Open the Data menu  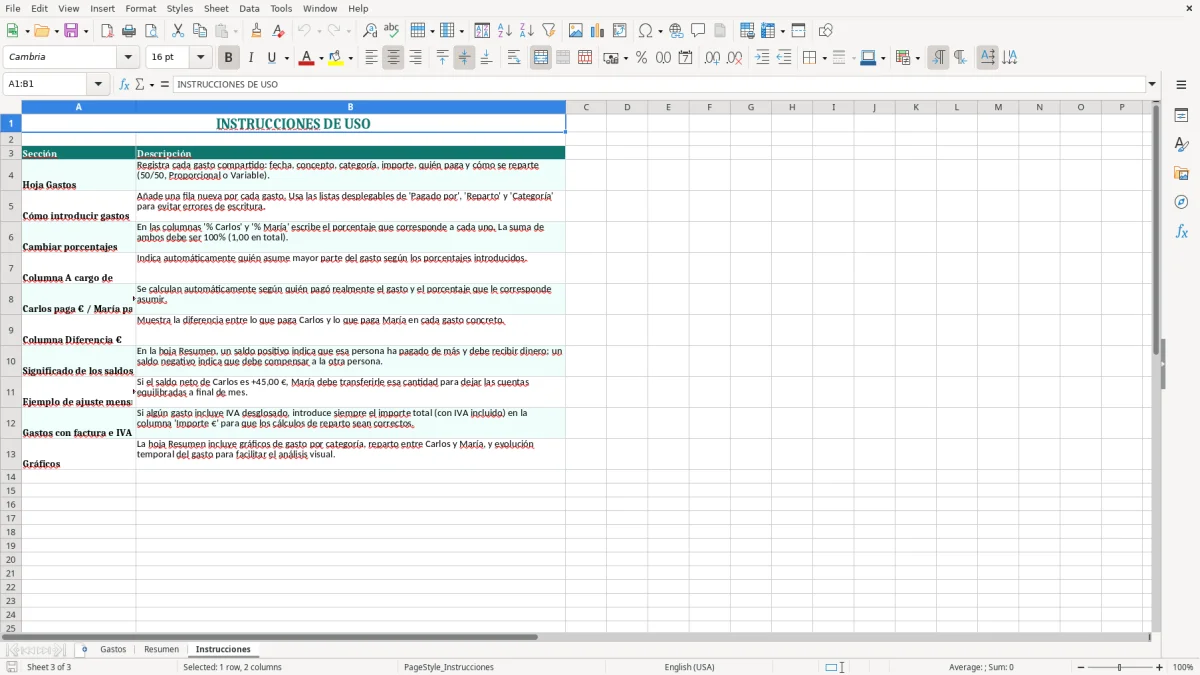click(x=250, y=8)
